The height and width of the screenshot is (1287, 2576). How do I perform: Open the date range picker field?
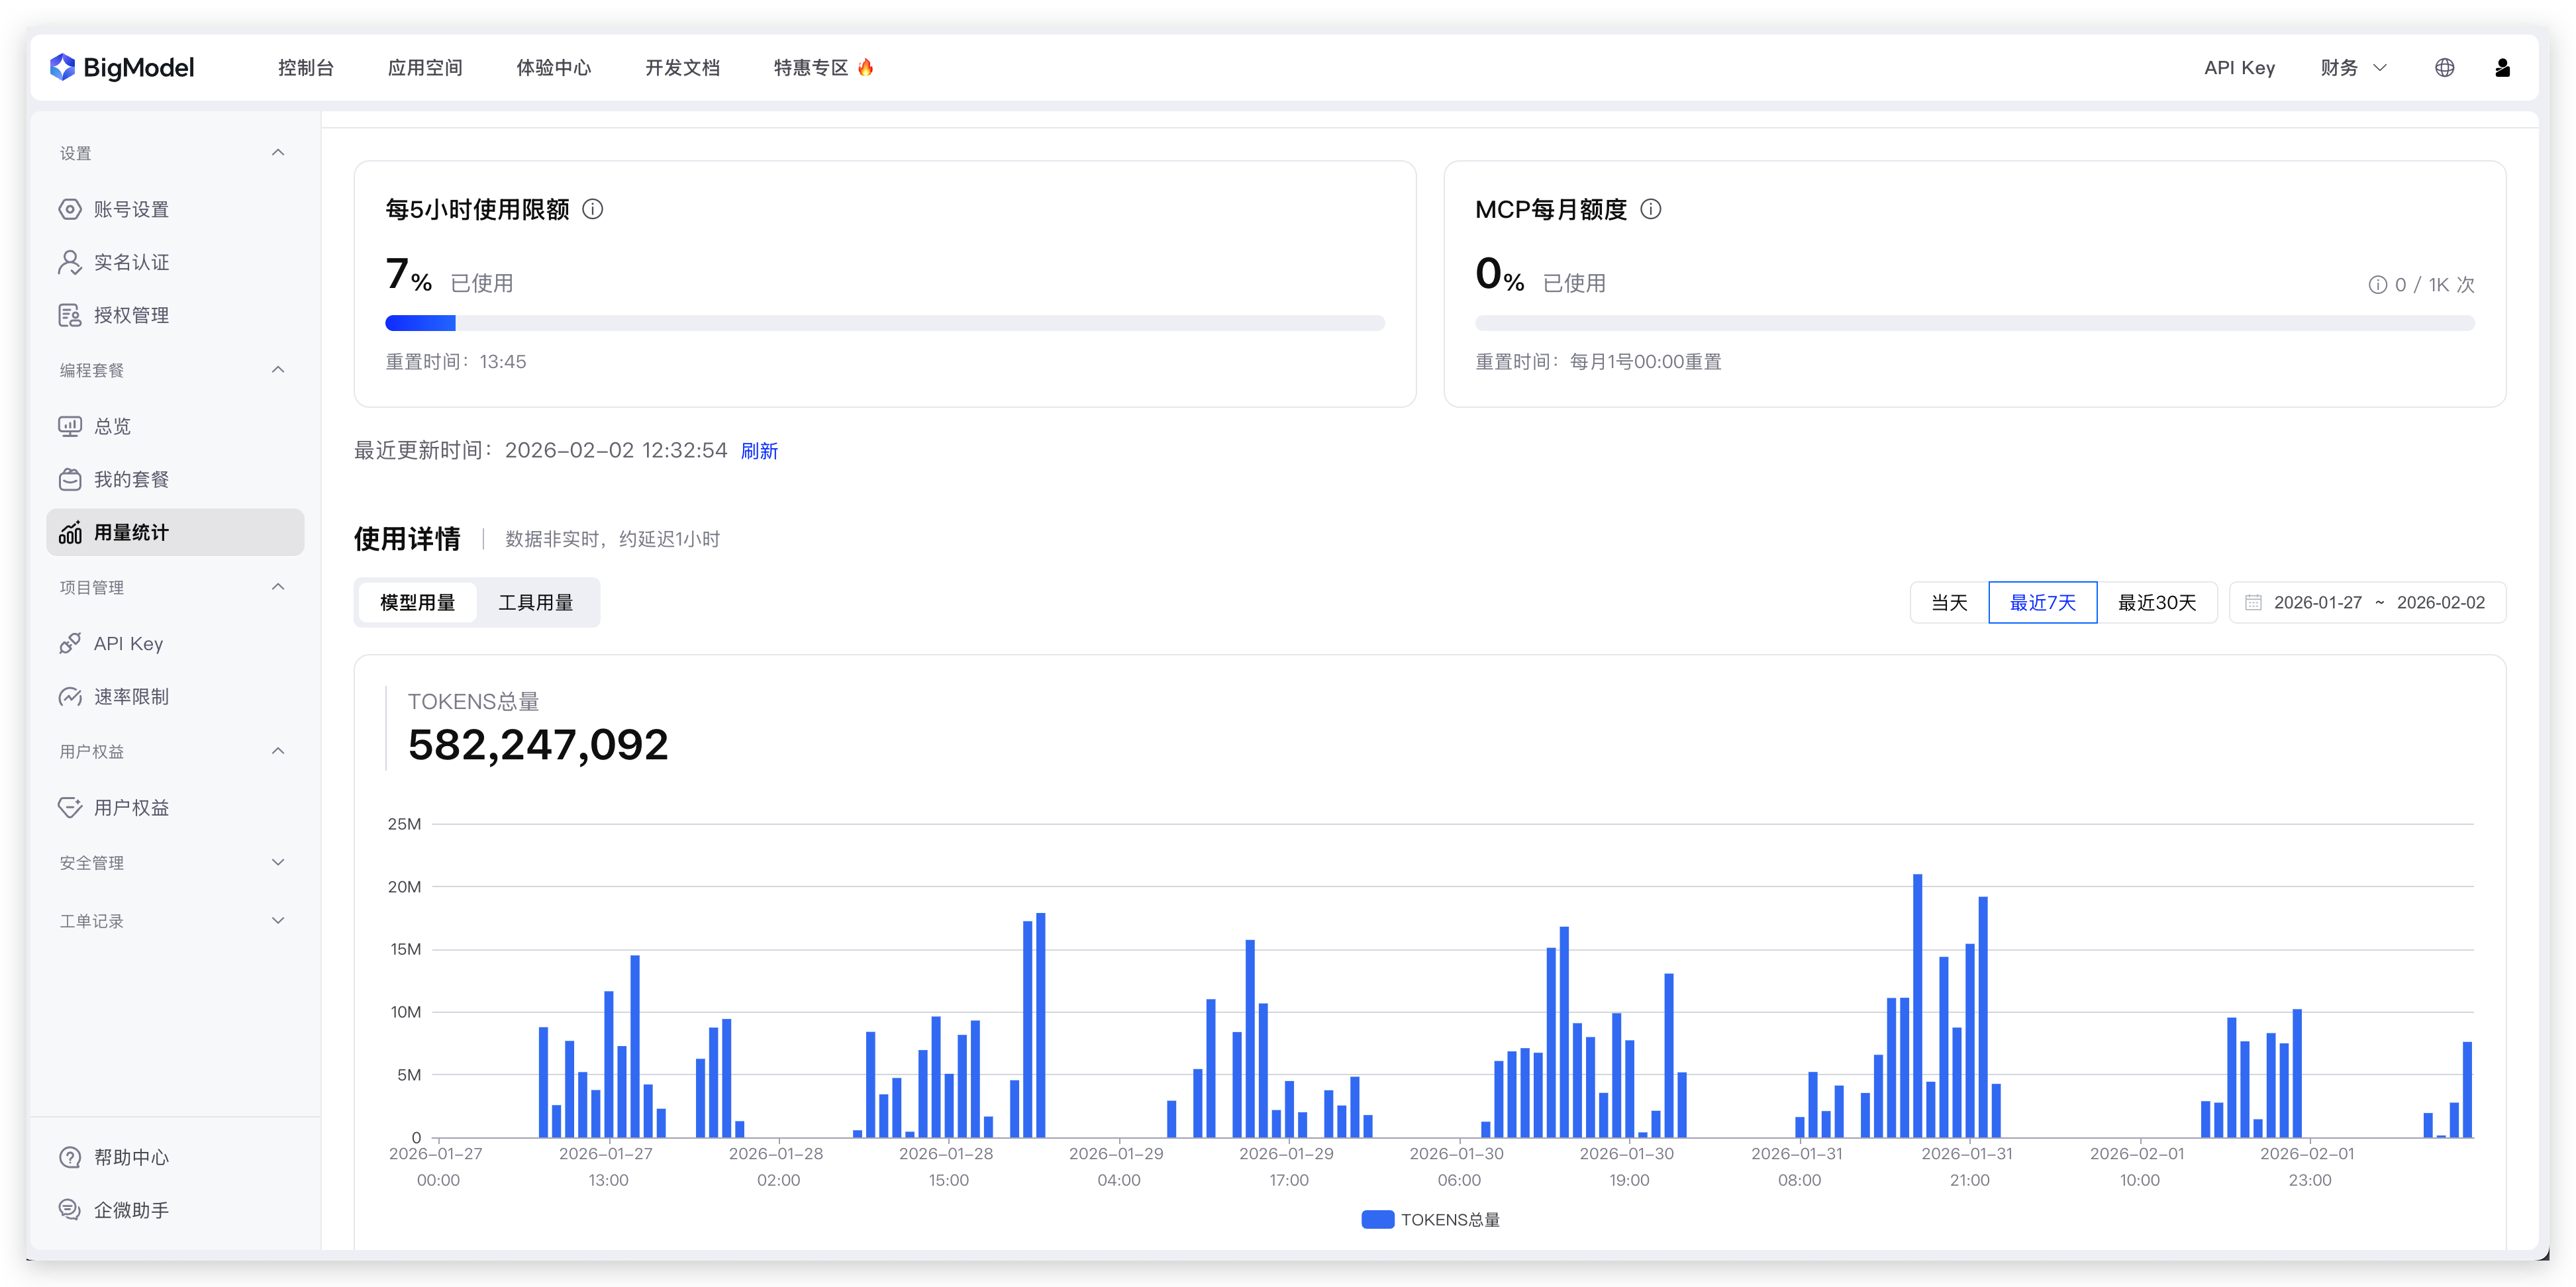(2367, 602)
